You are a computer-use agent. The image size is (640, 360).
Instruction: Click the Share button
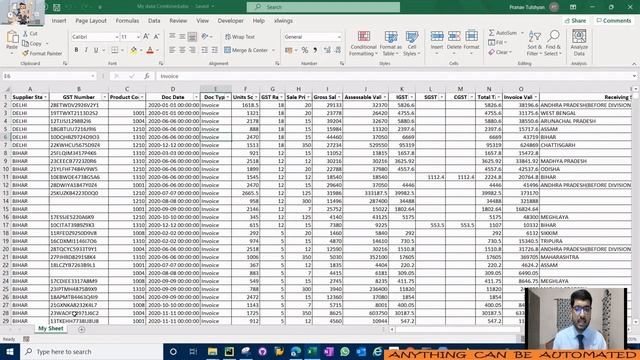coord(576,20)
